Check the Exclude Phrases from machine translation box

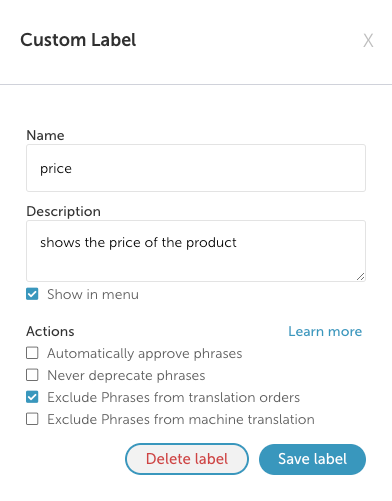(32, 419)
